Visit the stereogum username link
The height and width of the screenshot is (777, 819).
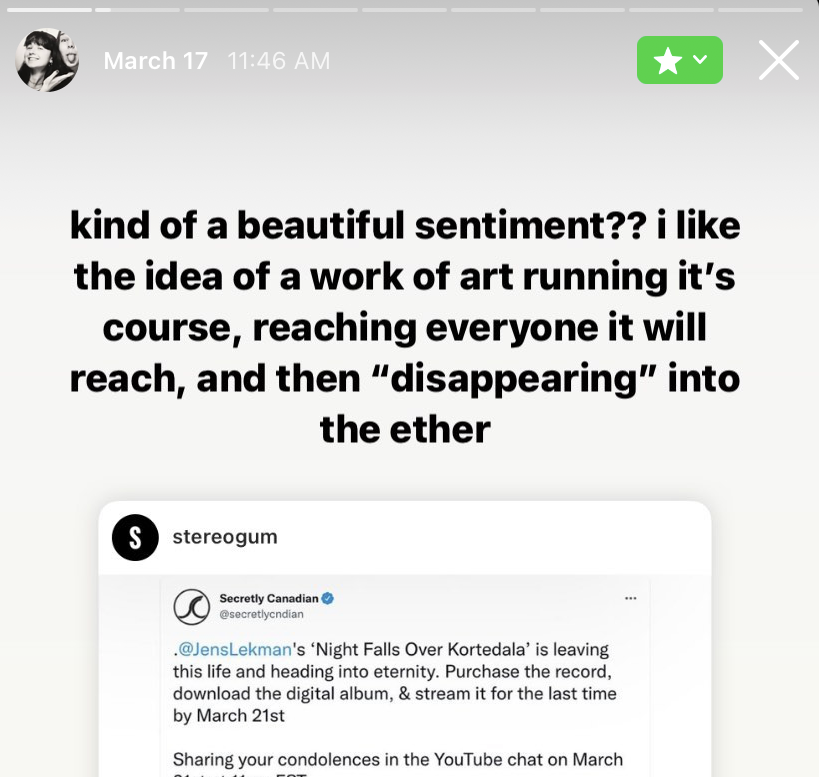tap(225, 537)
